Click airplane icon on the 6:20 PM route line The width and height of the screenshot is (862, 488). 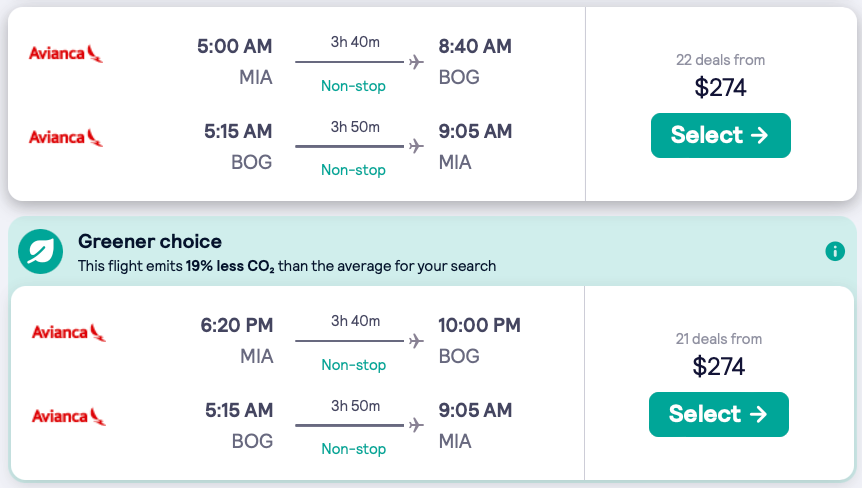click(x=416, y=341)
